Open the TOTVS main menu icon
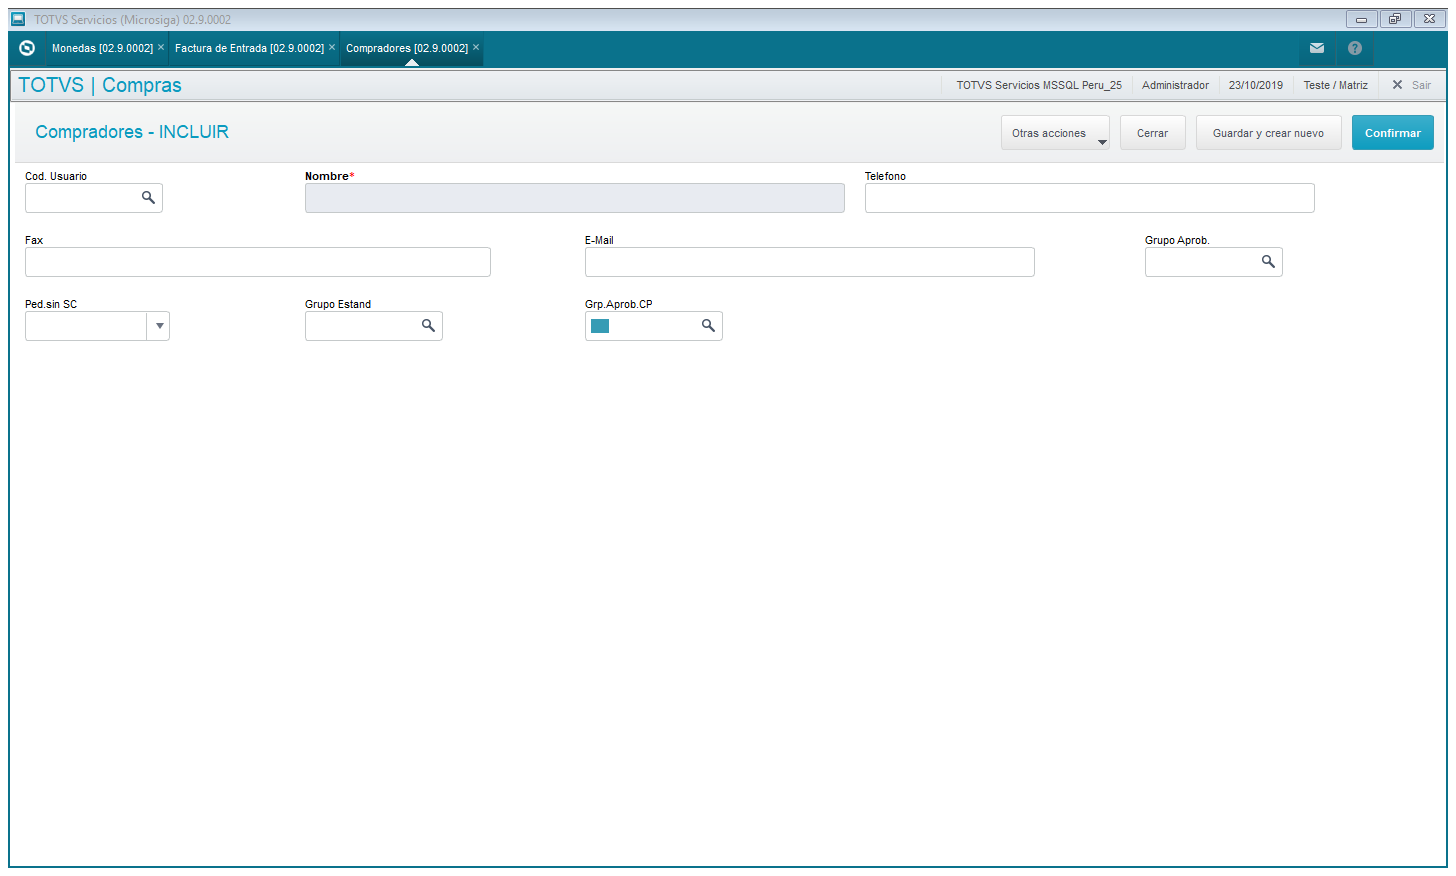 (x=27, y=48)
